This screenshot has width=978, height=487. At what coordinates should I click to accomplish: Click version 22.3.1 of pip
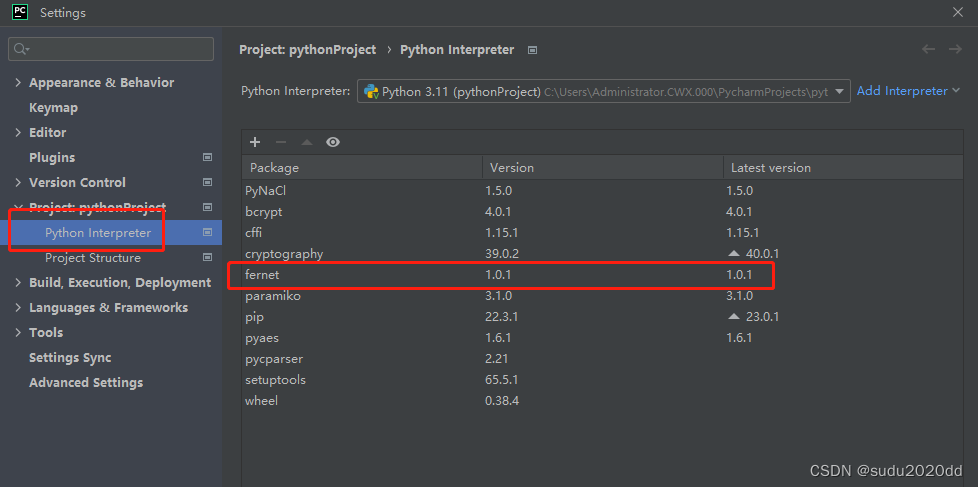[x=501, y=317]
